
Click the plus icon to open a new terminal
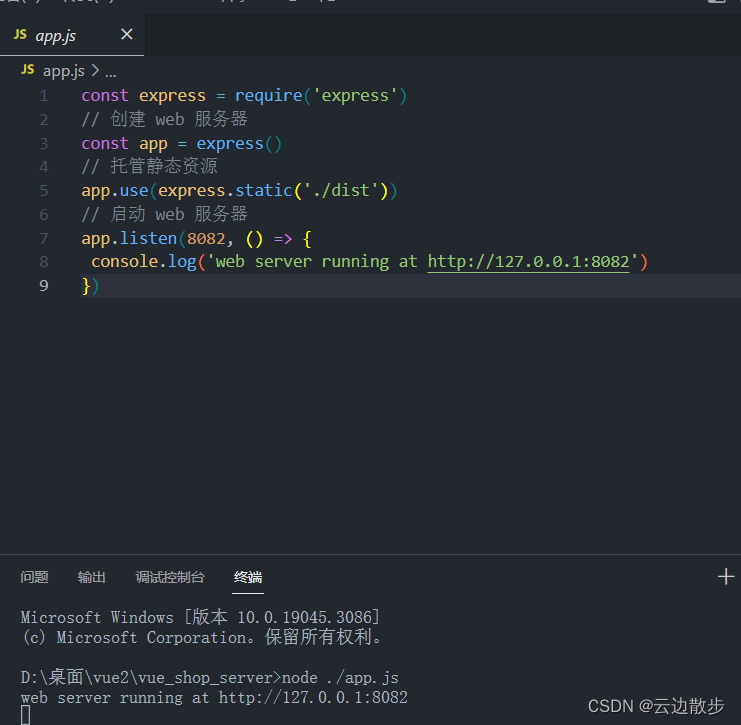click(726, 577)
